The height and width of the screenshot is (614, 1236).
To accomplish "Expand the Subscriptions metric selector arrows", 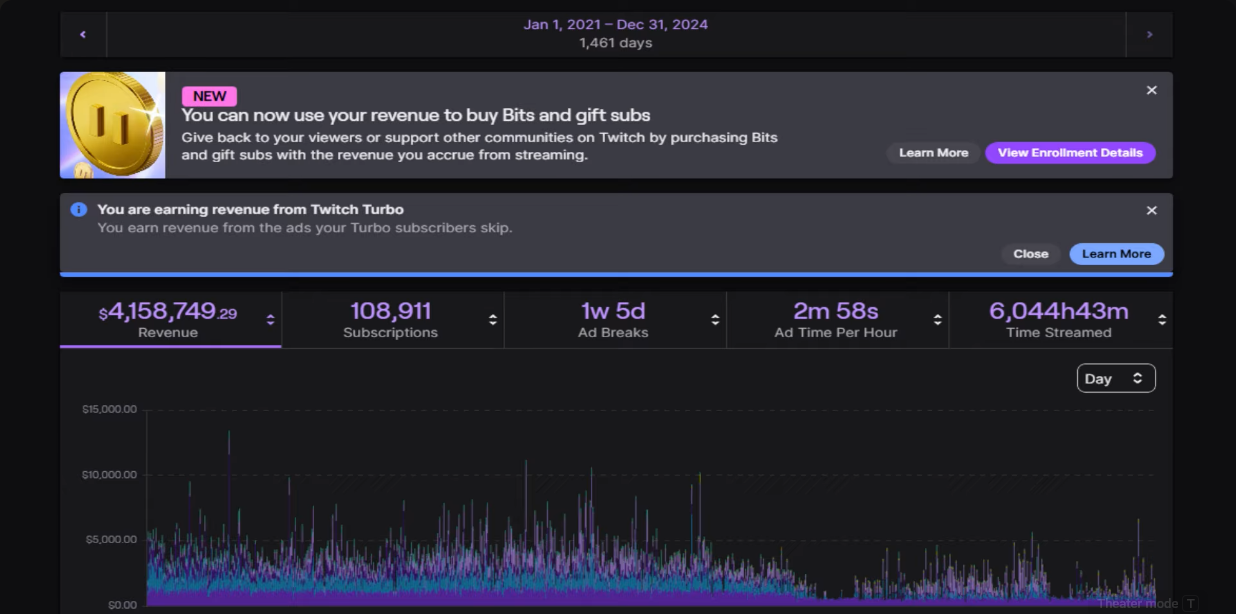I will [x=493, y=320].
